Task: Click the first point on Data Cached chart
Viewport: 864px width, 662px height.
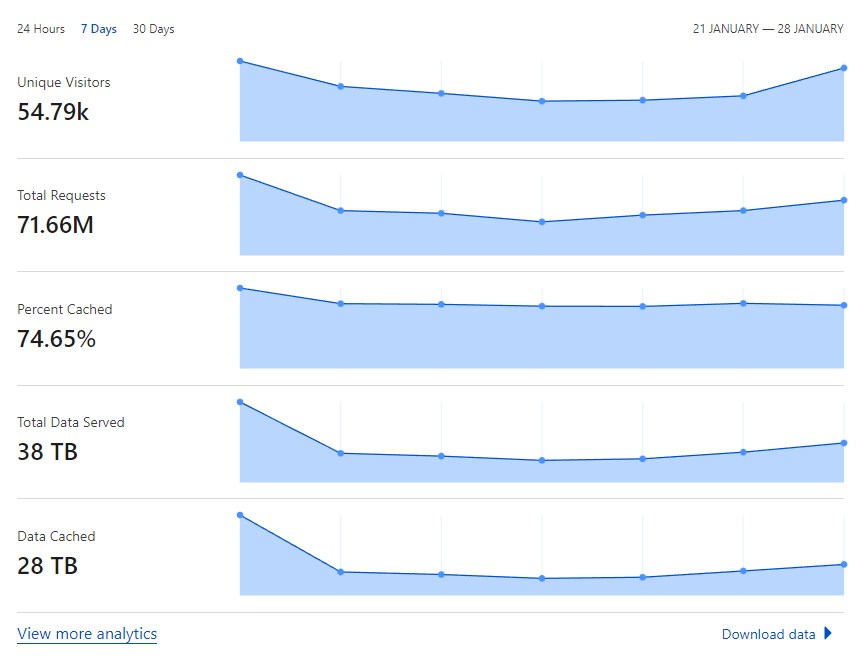Action: point(240,515)
